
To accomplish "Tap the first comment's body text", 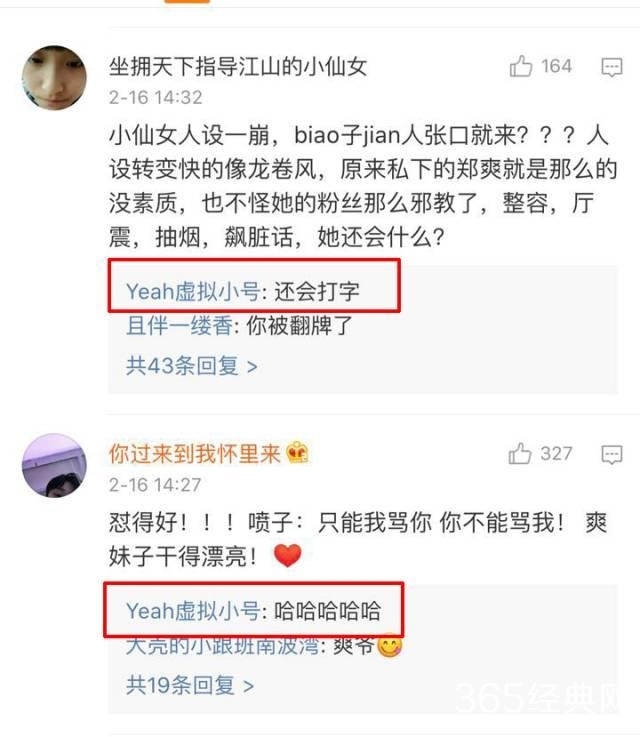I will point(363,186).
